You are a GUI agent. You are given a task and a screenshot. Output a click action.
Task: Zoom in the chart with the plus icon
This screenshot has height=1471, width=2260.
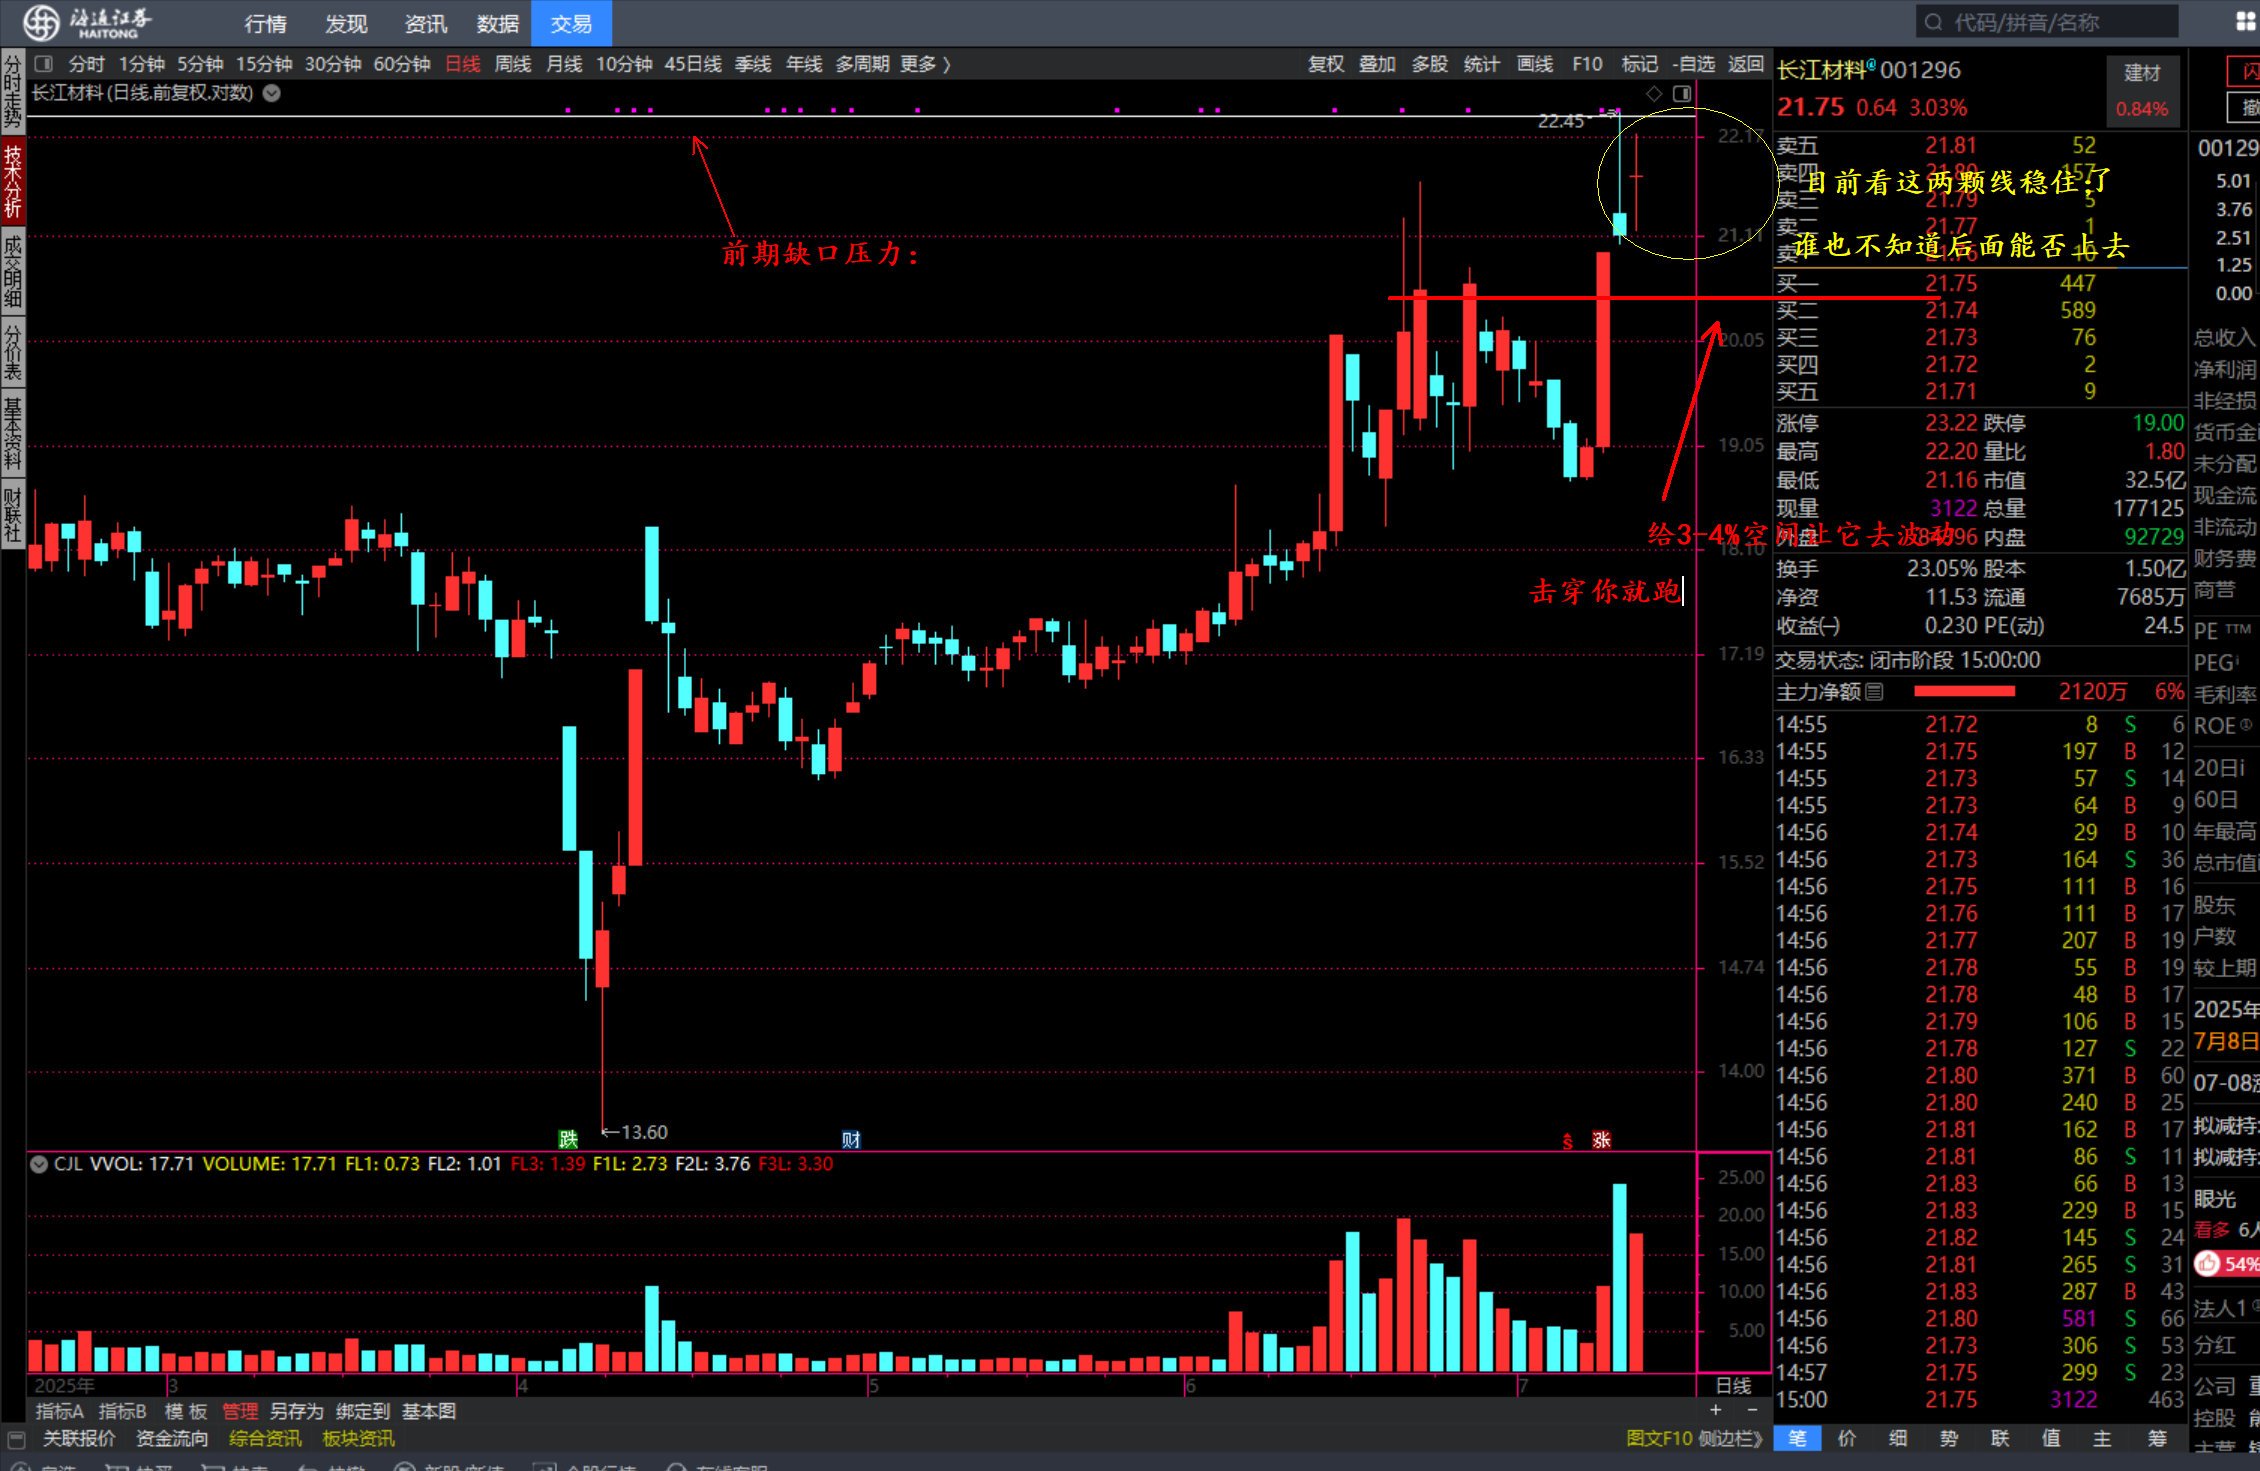coord(1716,1409)
